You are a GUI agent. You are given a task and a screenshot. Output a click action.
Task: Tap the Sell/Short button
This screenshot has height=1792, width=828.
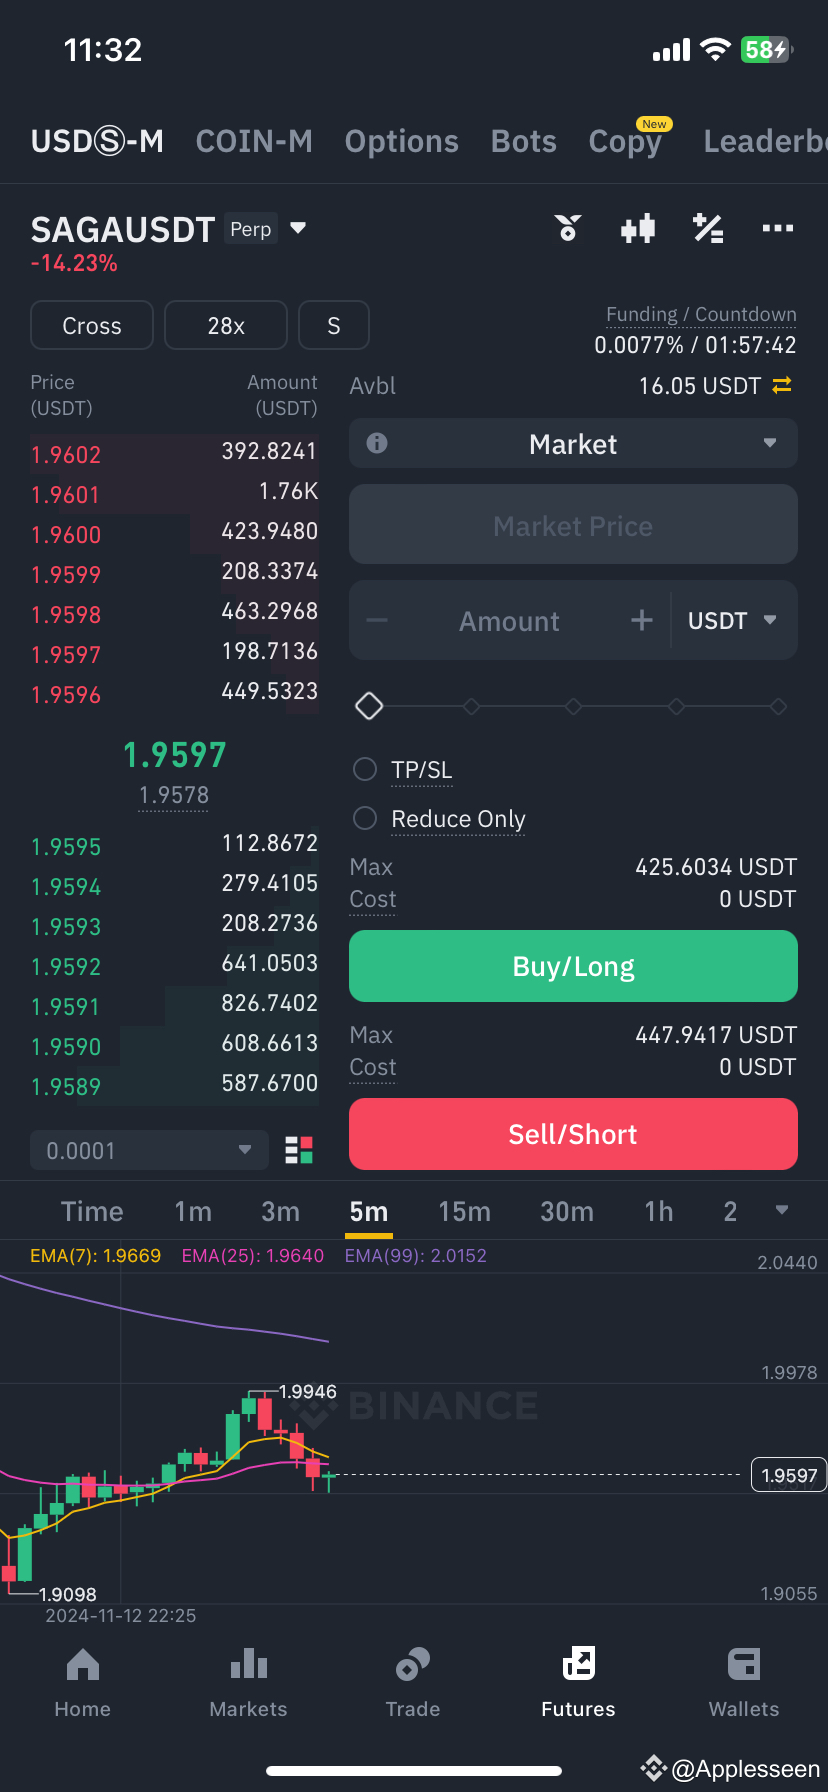tap(573, 1134)
